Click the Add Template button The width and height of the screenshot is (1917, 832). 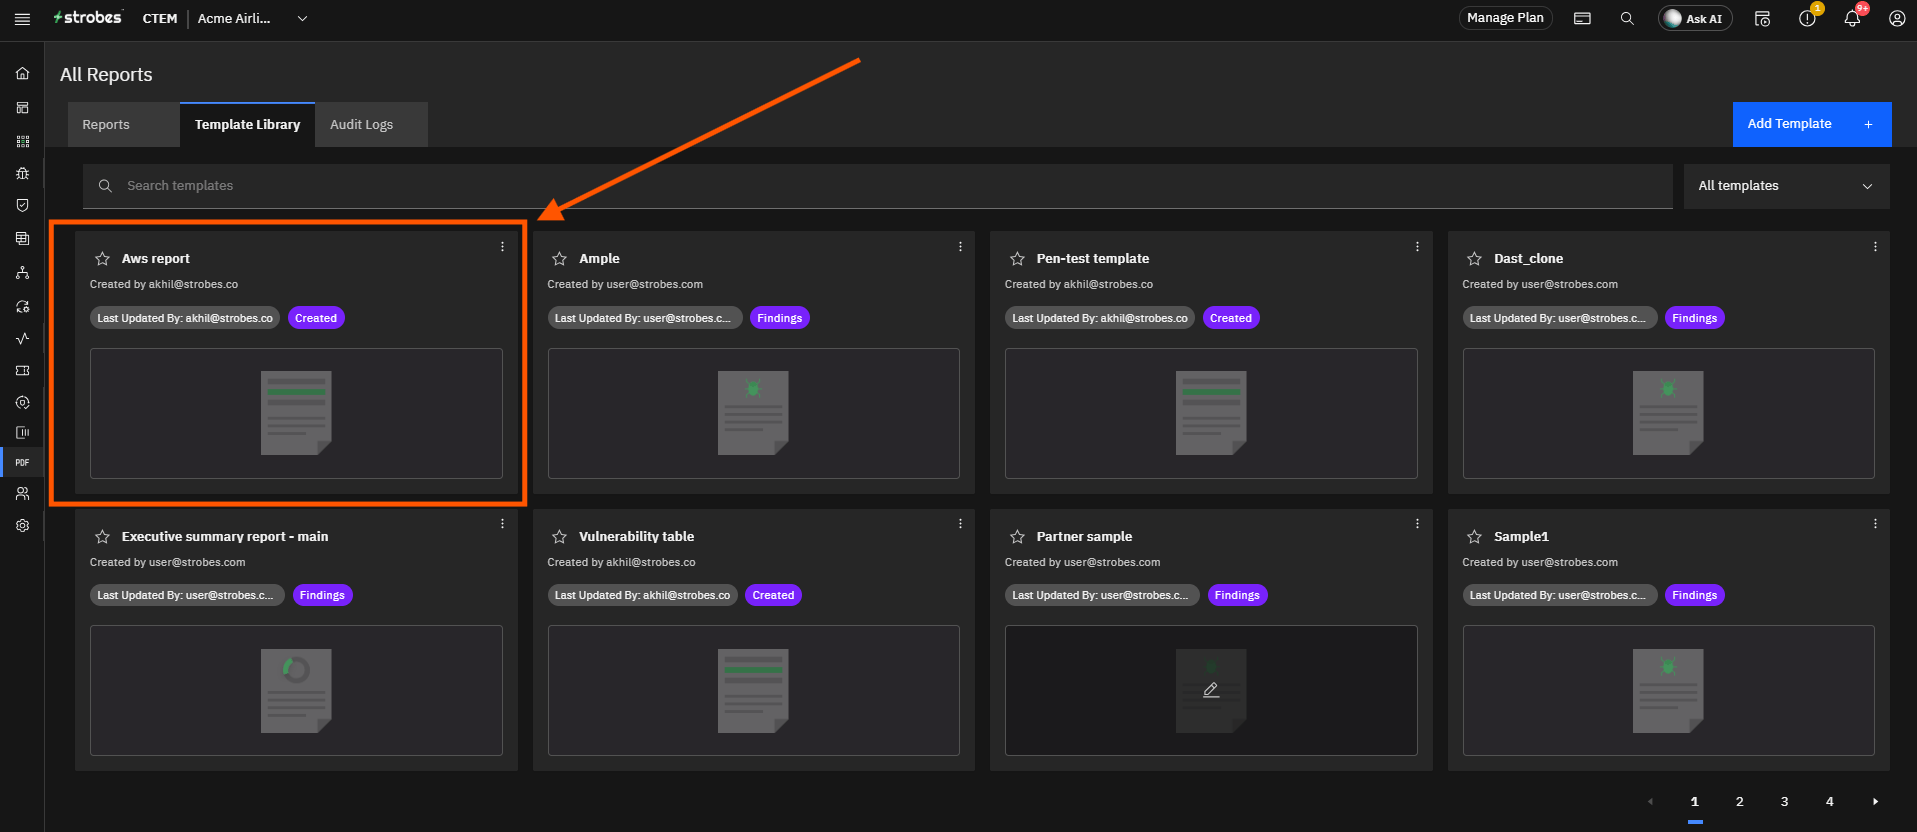point(1811,124)
